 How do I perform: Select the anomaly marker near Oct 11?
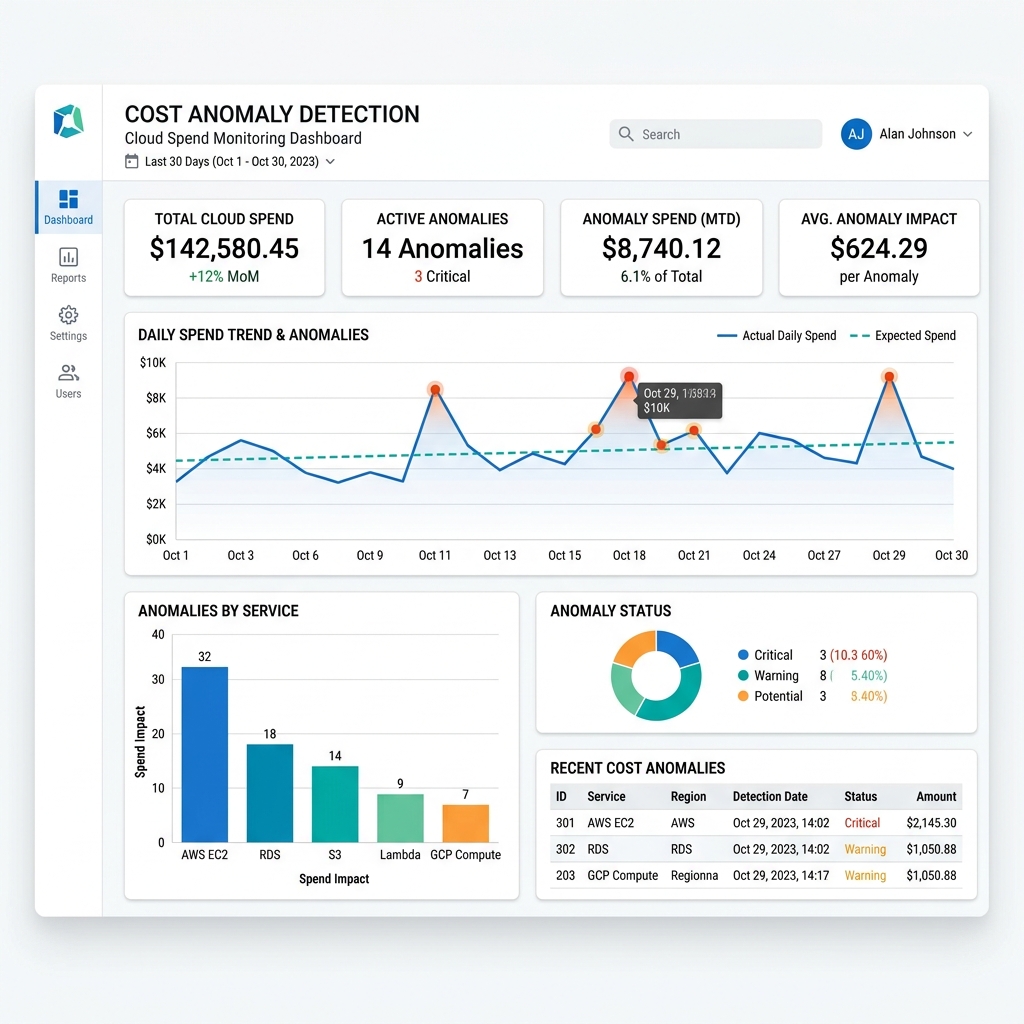(x=435, y=390)
